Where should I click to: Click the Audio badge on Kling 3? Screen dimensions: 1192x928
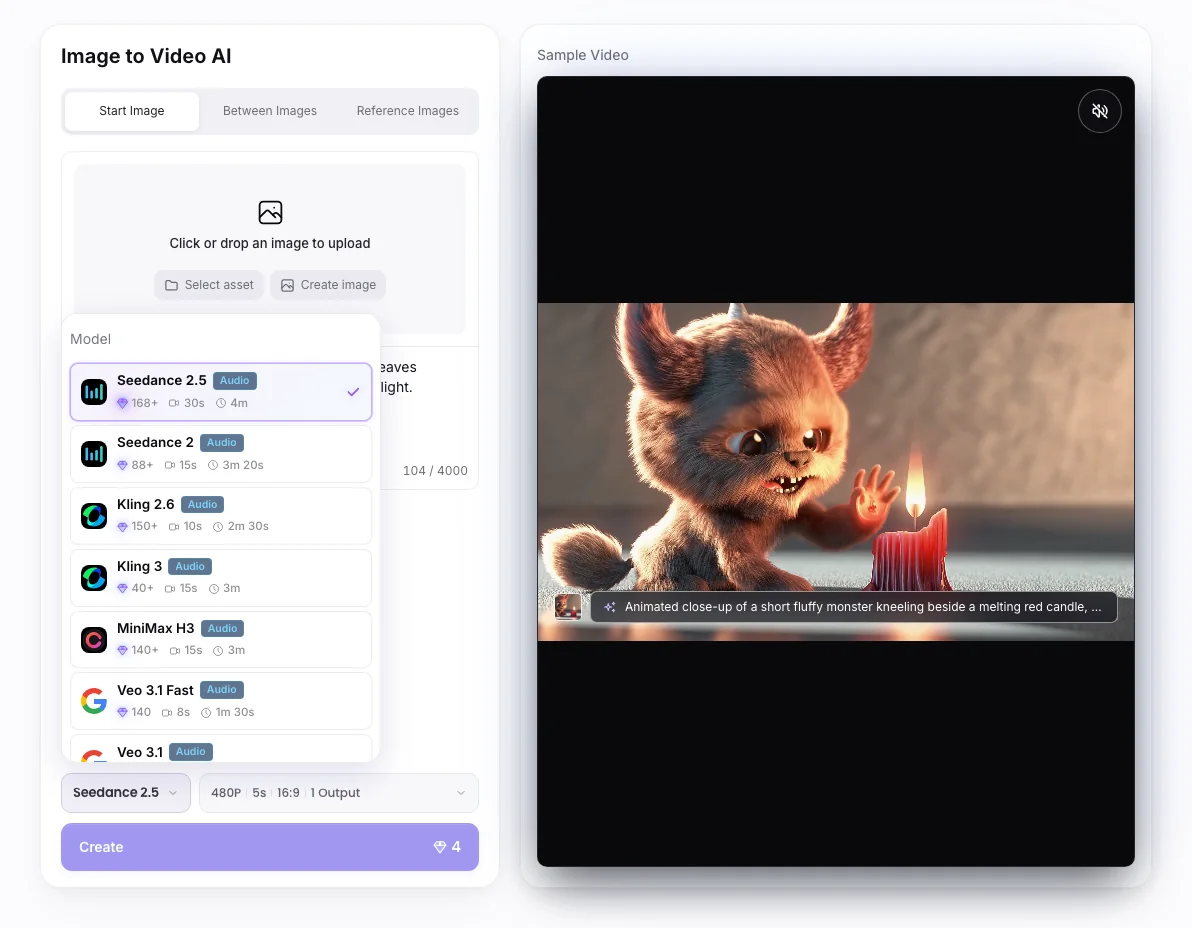(190, 566)
